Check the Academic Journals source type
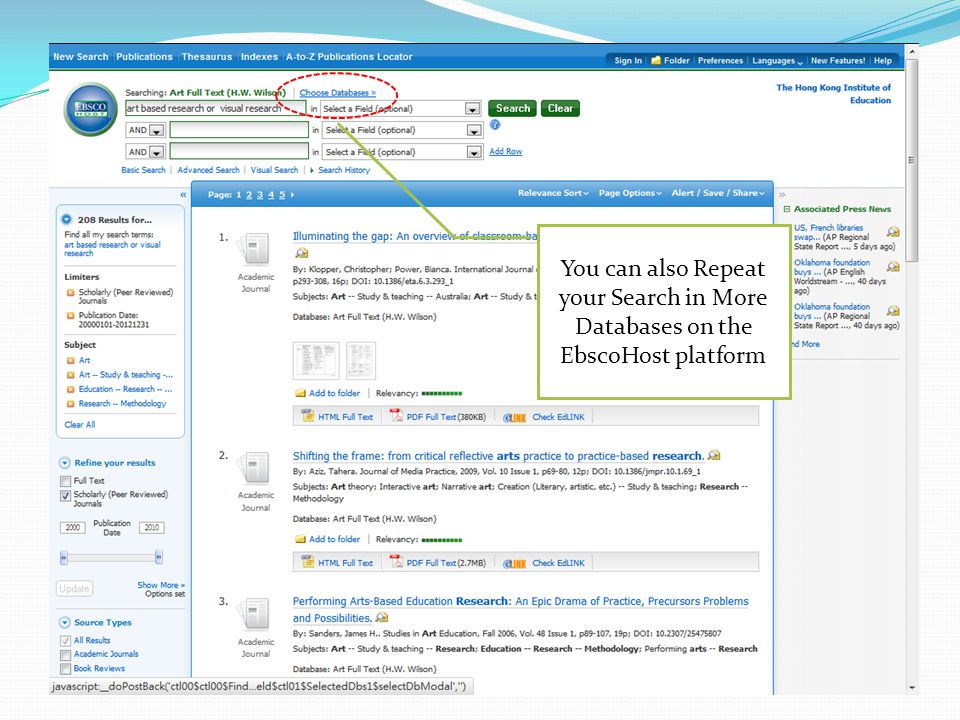Viewport: 960px width, 720px height. [x=66, y=654]
